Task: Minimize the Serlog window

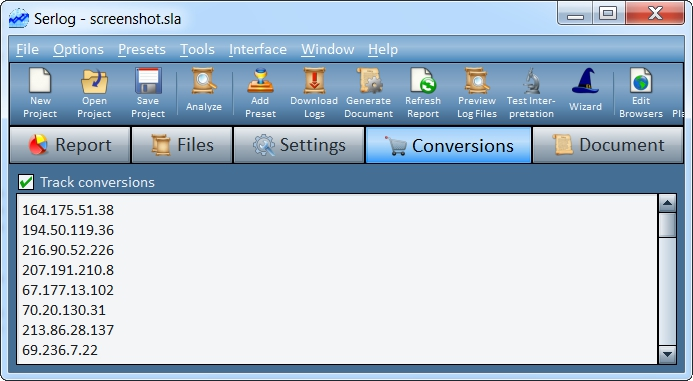Action: click(x=575, y=13)
